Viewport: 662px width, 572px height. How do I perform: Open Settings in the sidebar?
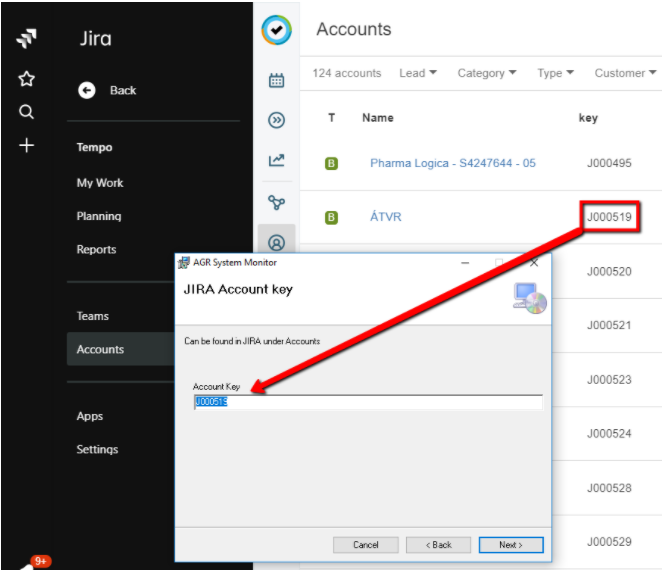[x=97, y=450]
